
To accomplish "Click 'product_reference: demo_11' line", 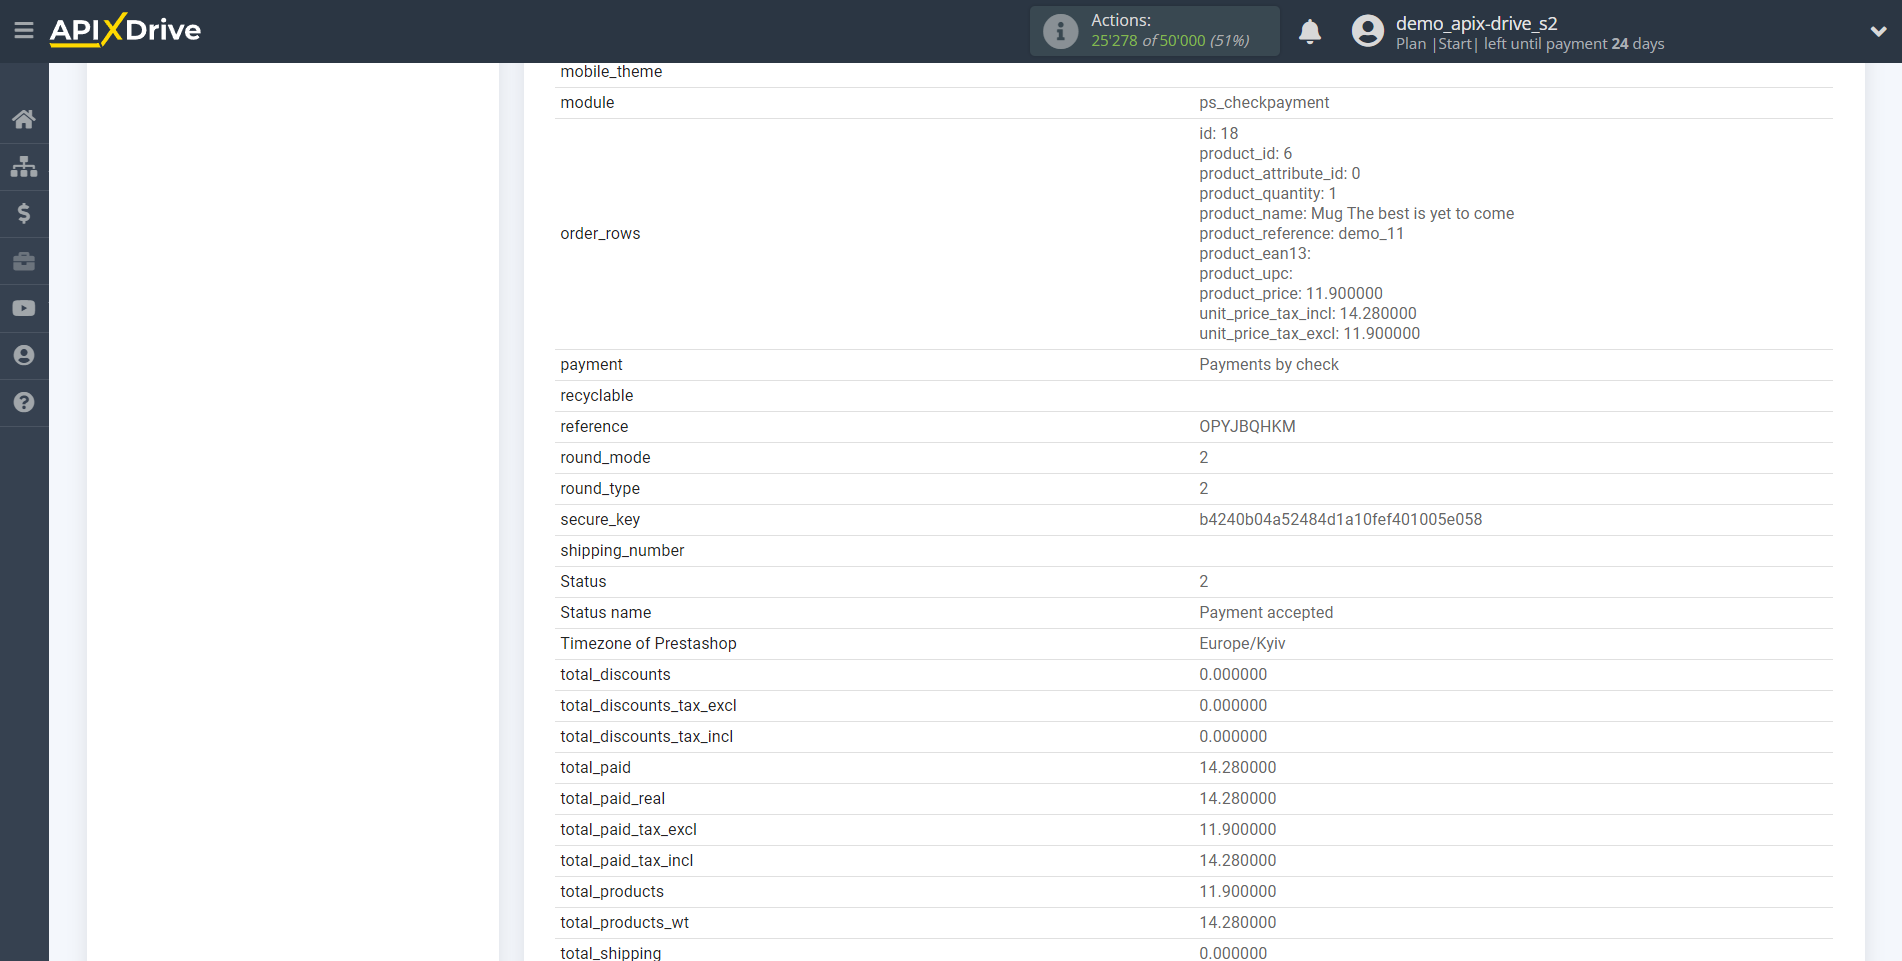I will click(x=1301, y=233).
